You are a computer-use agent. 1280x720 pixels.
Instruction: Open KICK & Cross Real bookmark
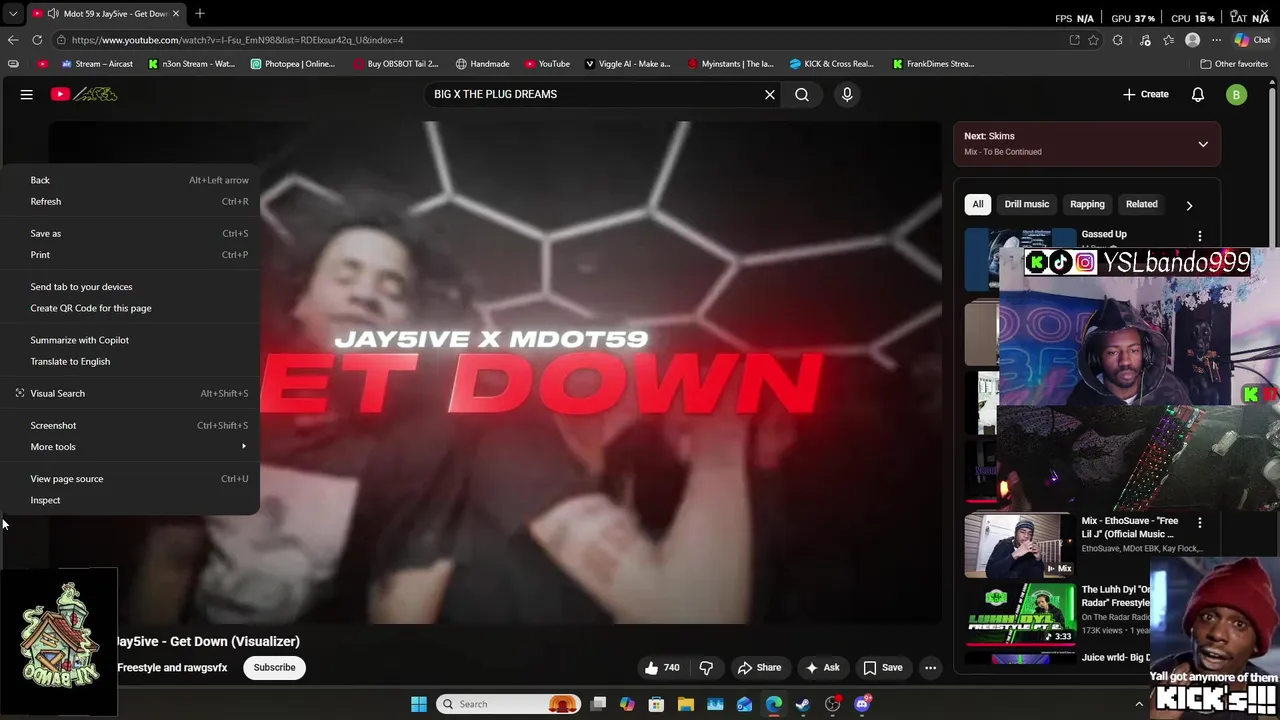pos(832,64)
